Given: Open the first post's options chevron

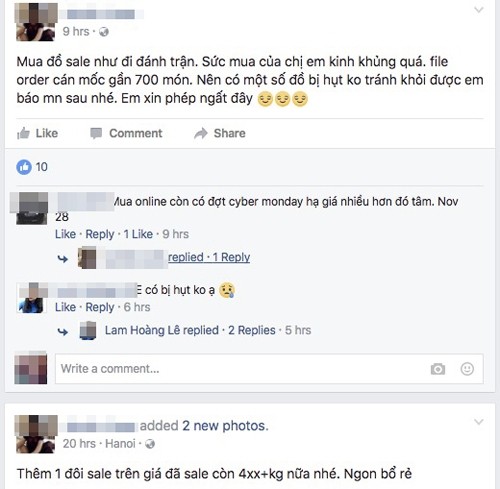Looking at the screenshot, I should tap(479, 10).
